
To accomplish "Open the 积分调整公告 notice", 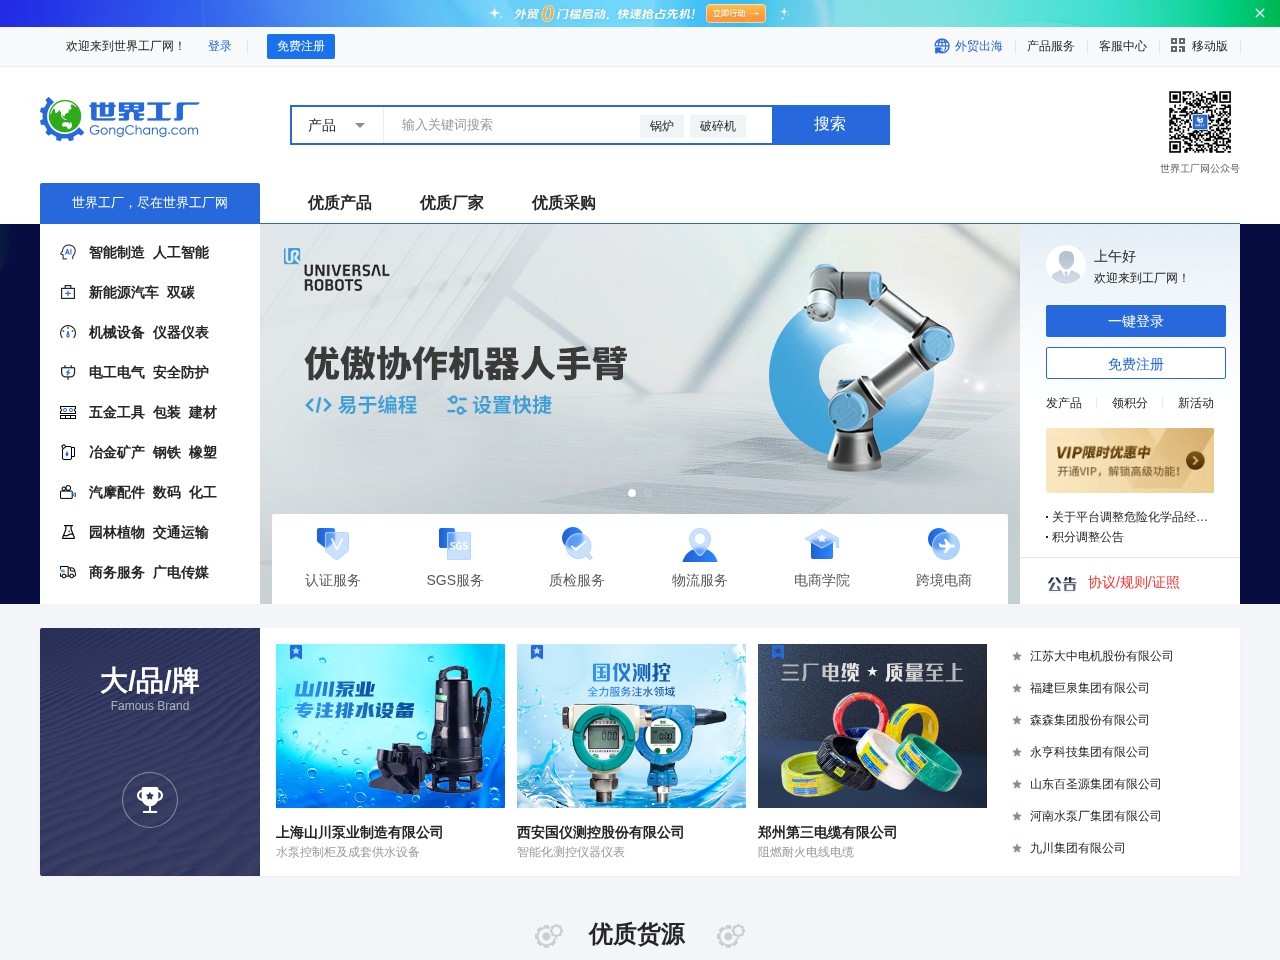I will 1087,537.
